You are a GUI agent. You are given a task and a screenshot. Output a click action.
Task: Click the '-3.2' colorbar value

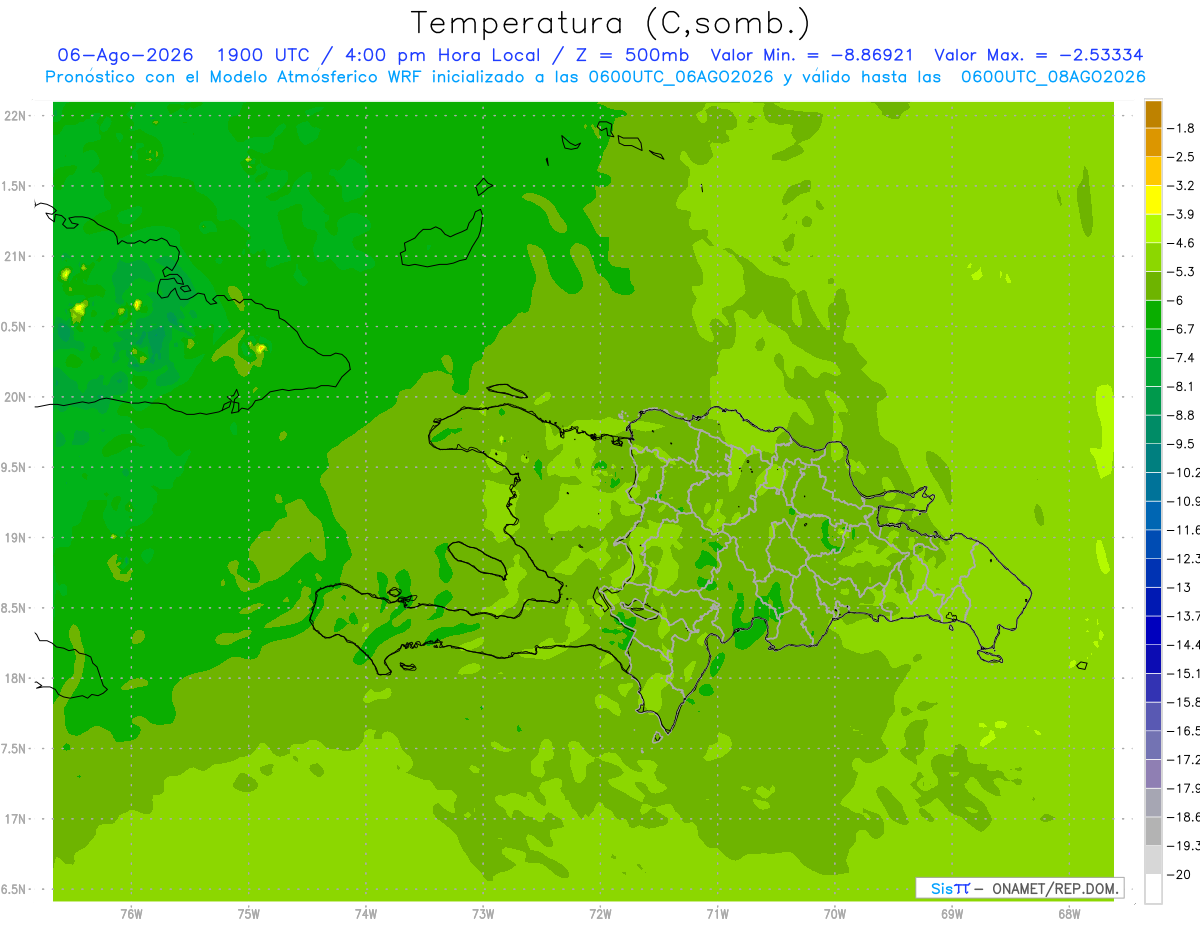(1182, 185)
